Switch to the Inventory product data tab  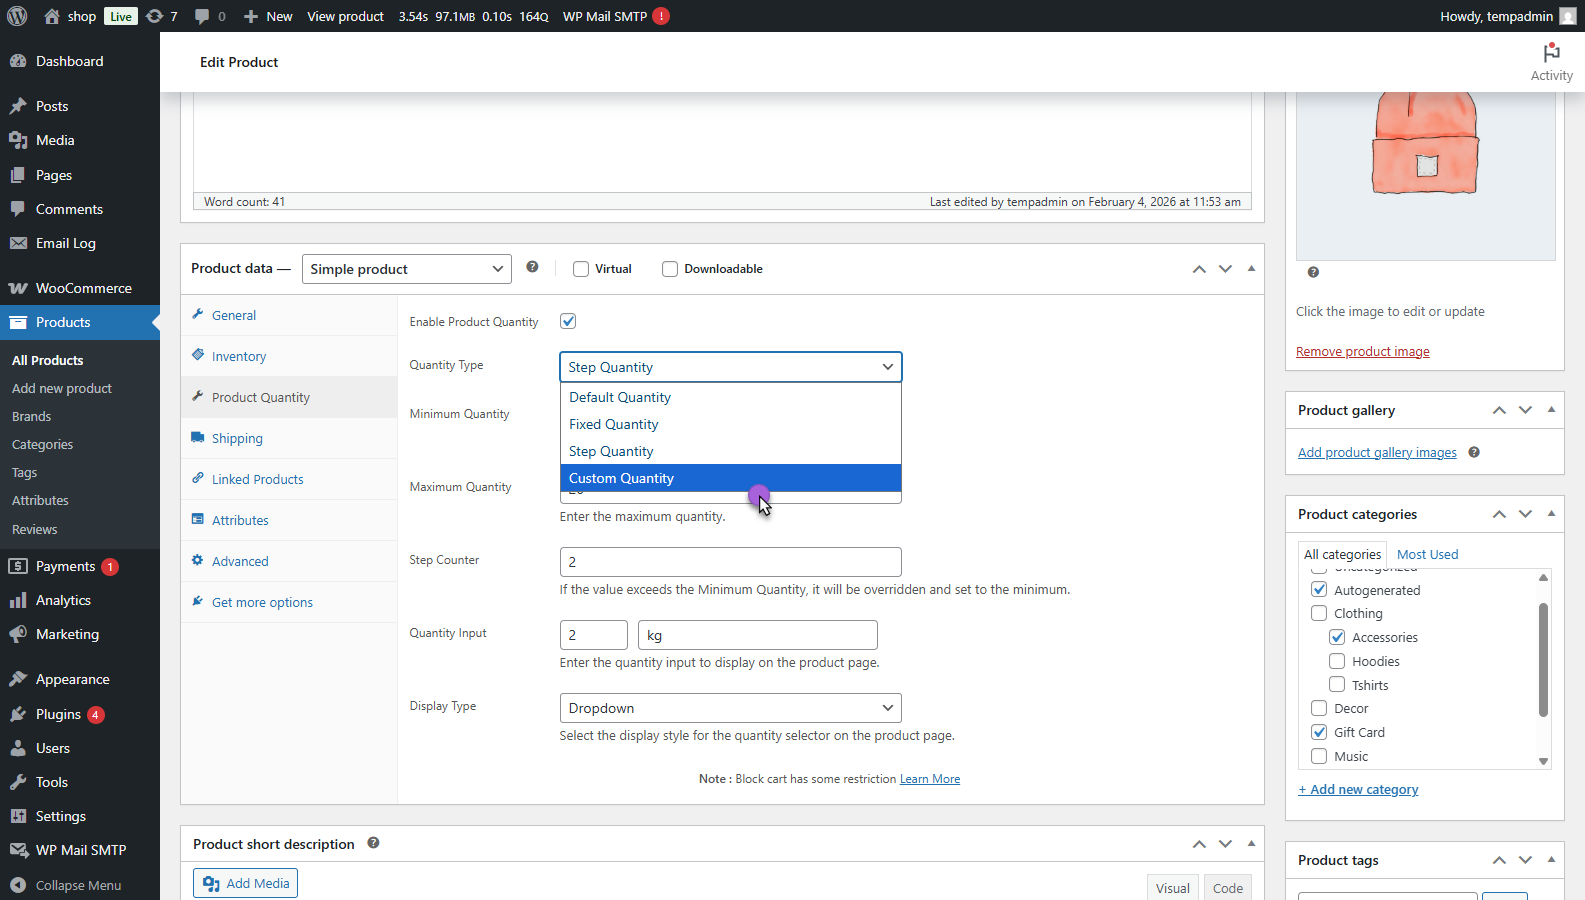[x=239, y=357]
